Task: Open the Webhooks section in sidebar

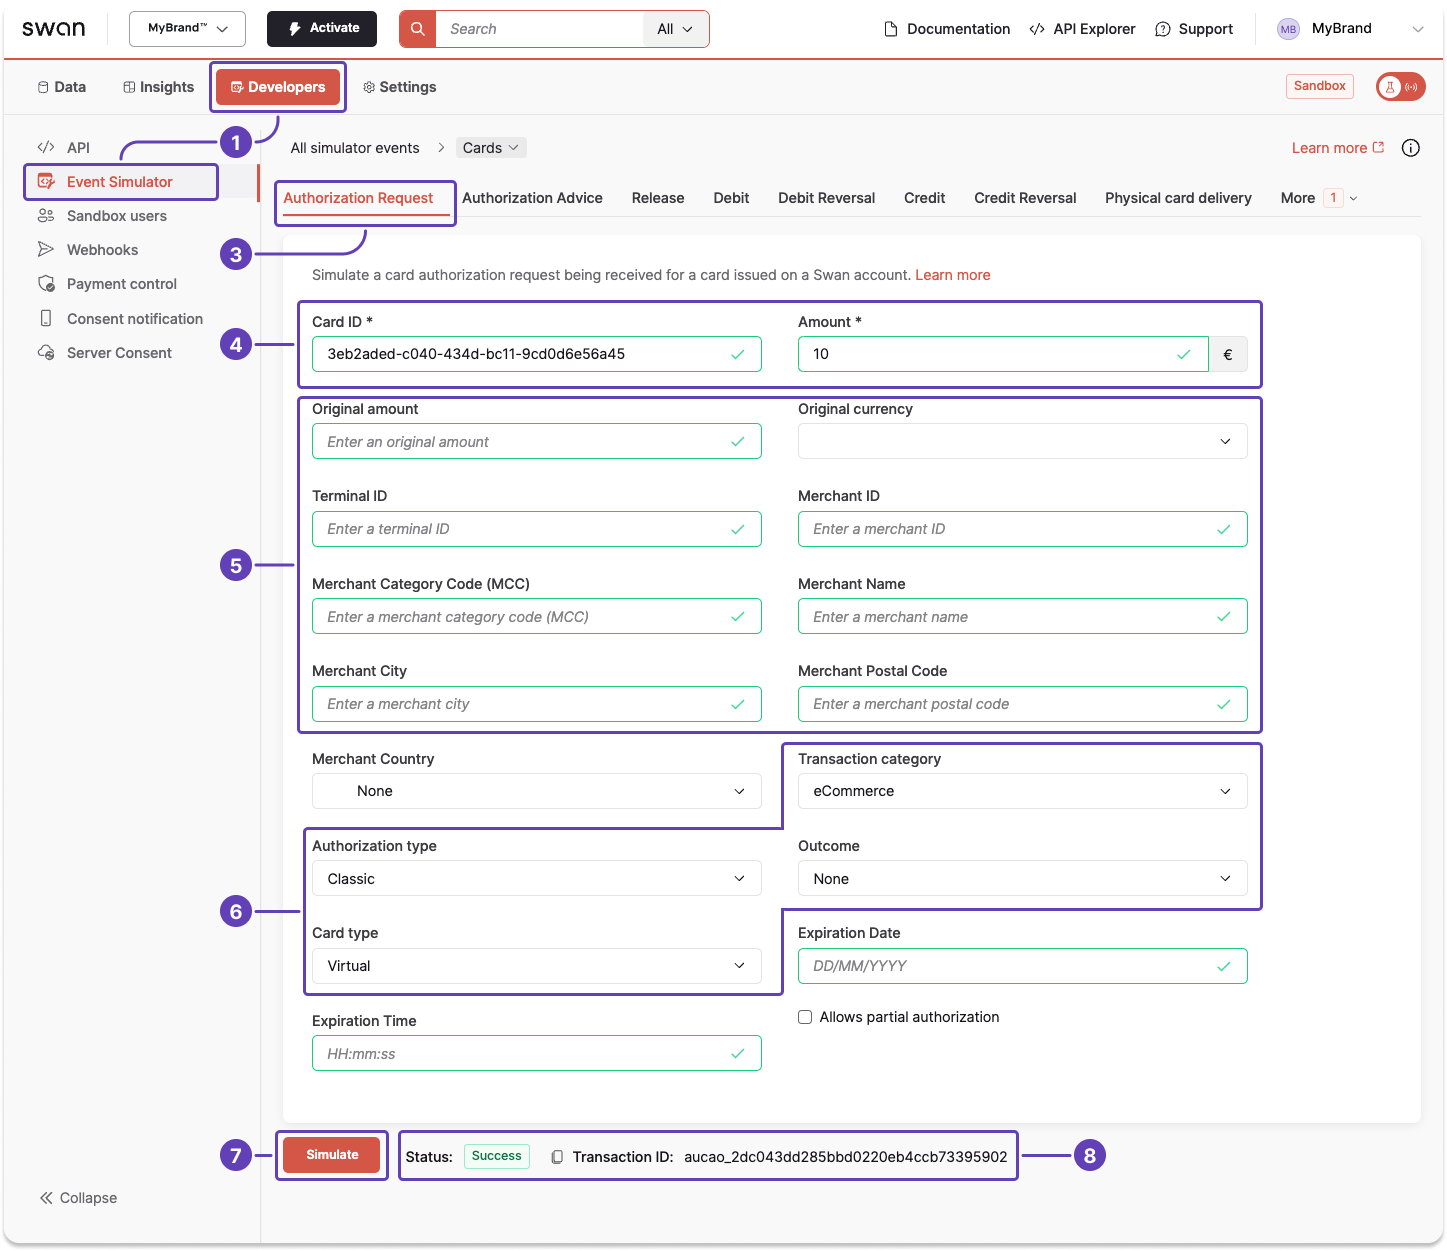Action: pos(101,249)
